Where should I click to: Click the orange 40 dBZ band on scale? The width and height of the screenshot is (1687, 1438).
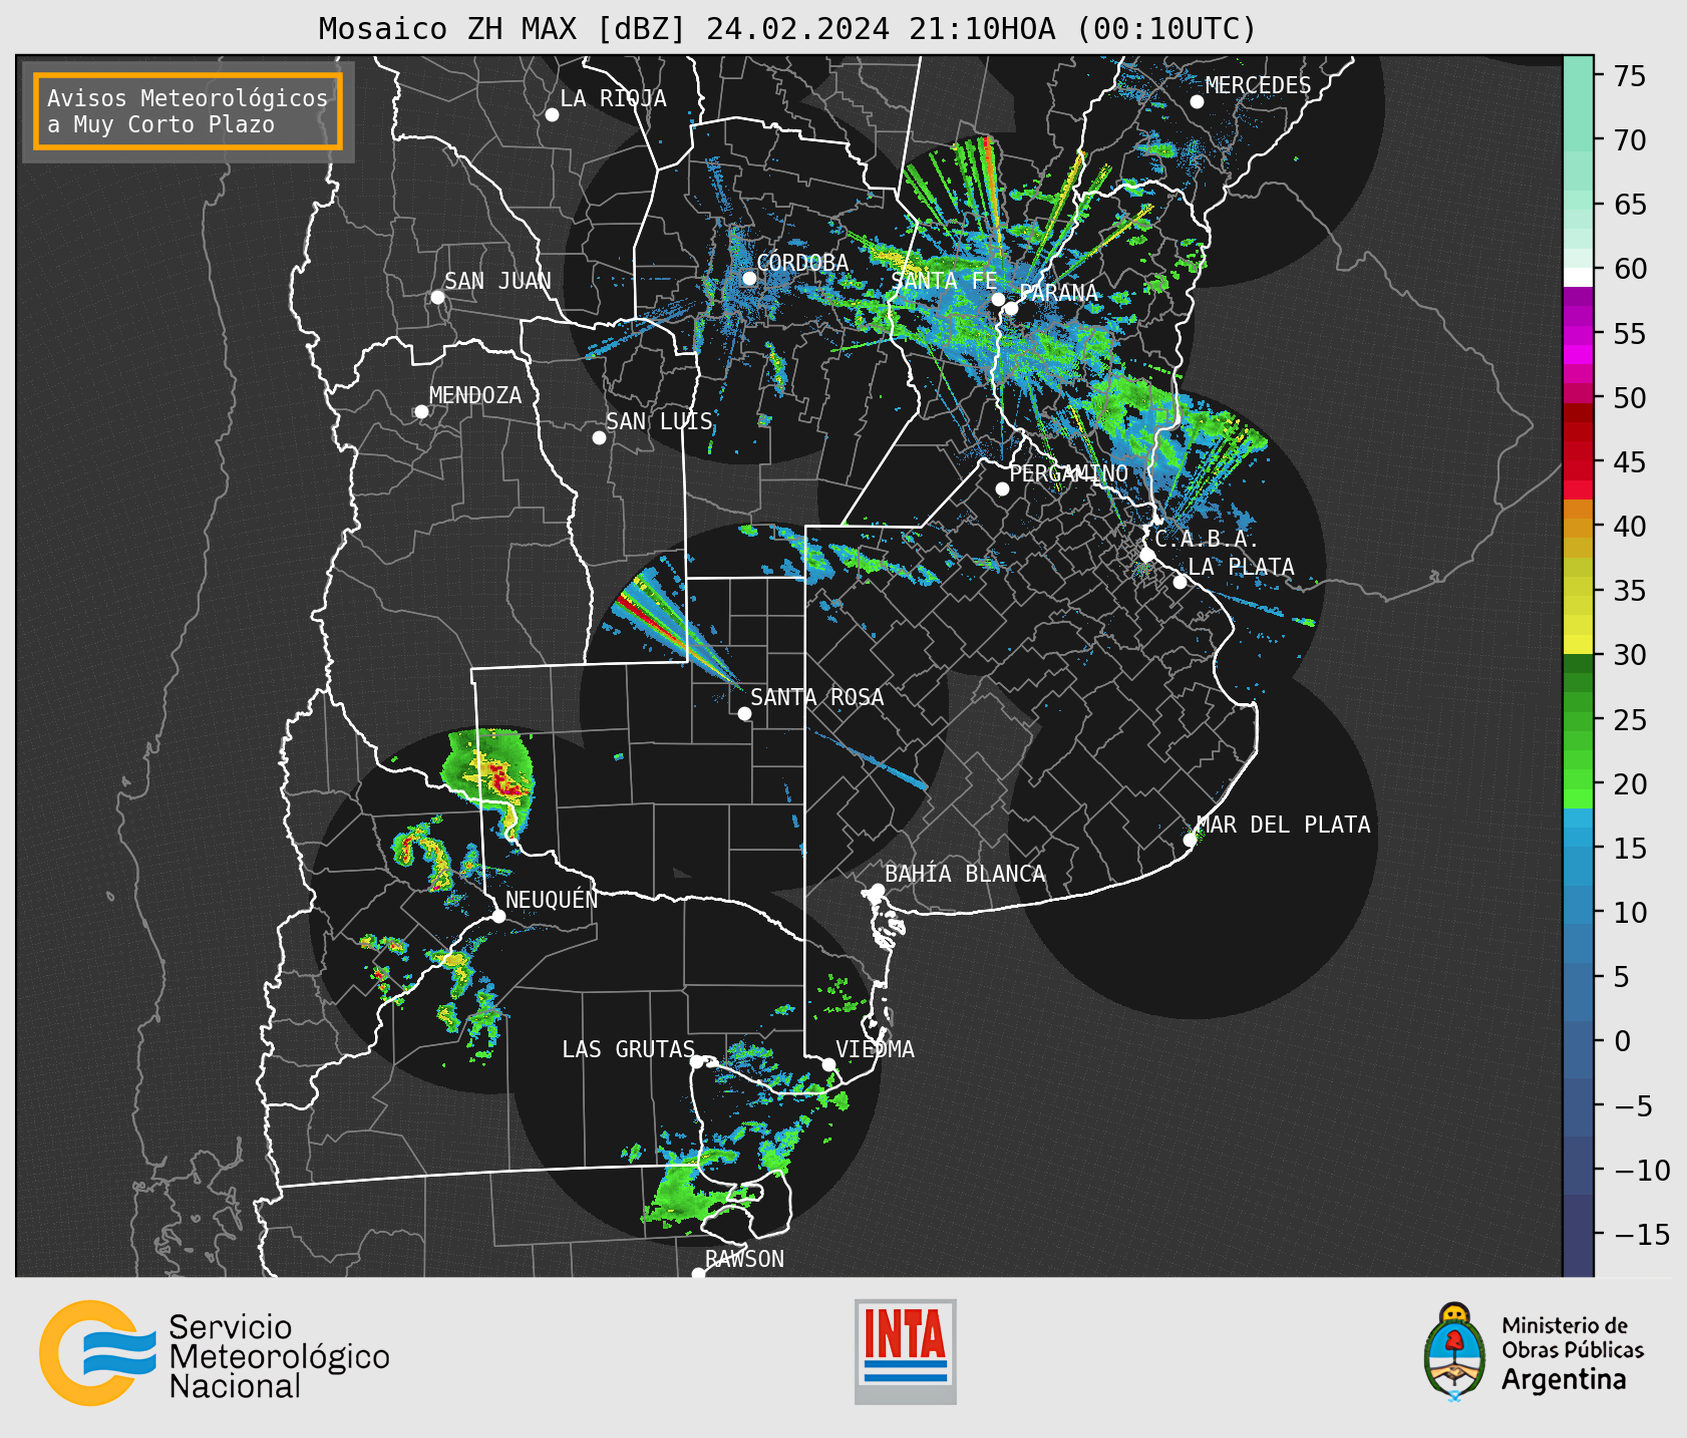tap(1578, 526)
